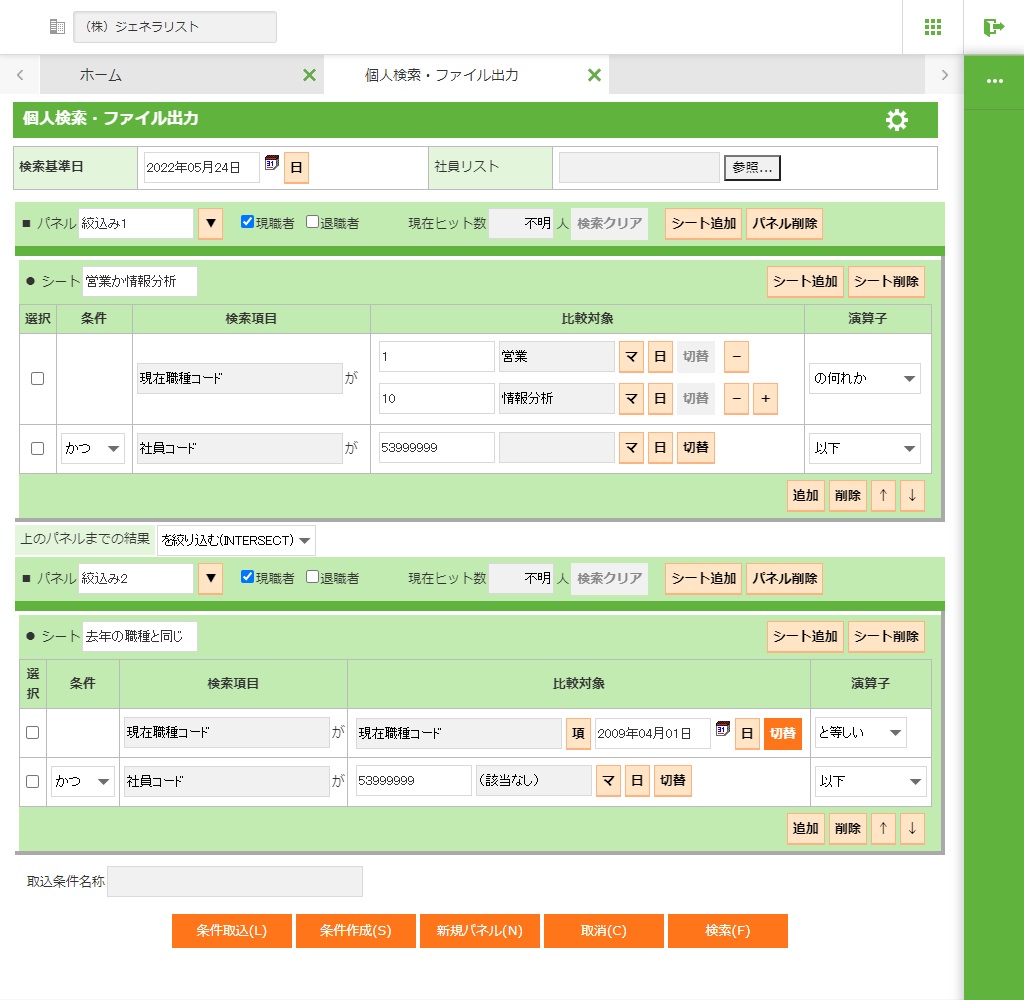Open the calendar icon beside 検索基準日

click(271, 163)
